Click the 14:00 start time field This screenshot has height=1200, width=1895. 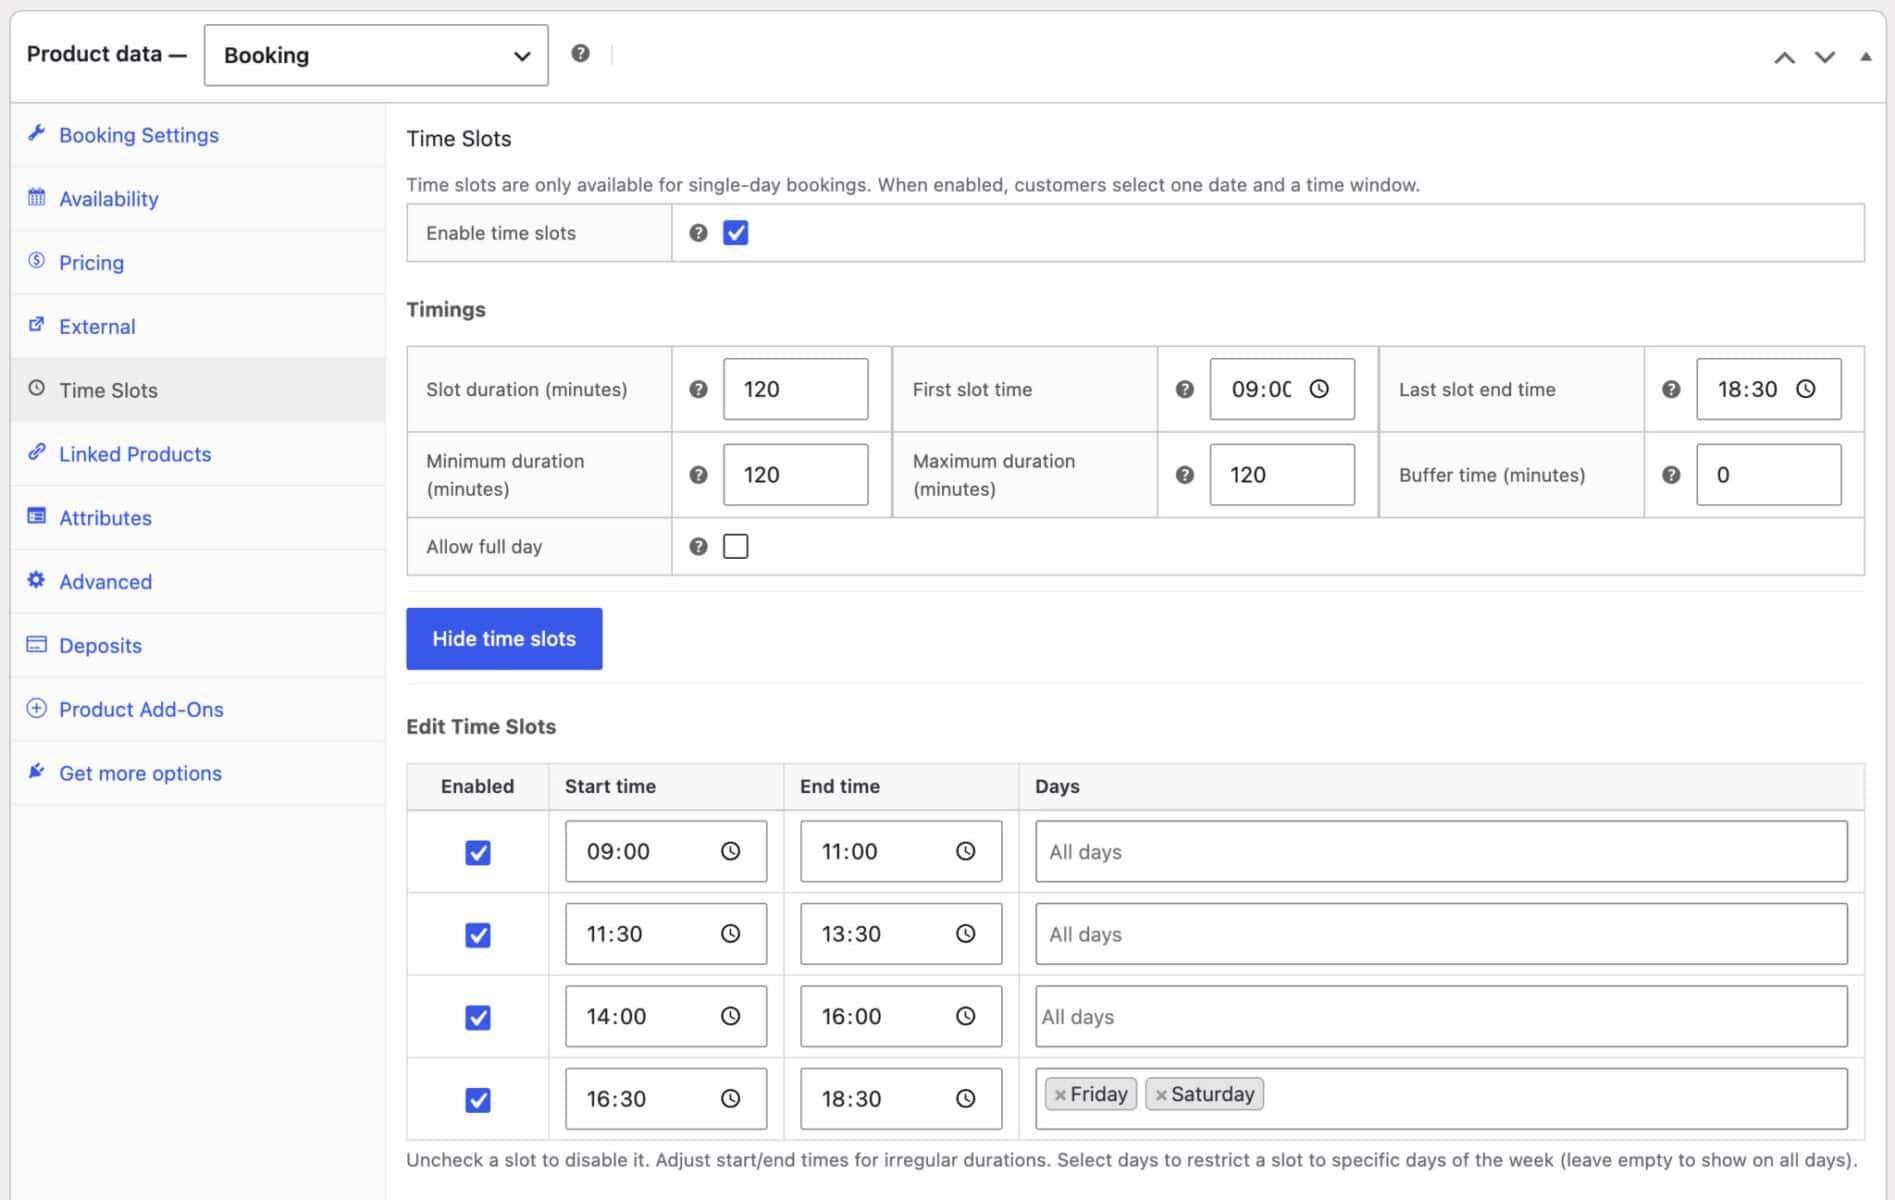[666, 1017]
